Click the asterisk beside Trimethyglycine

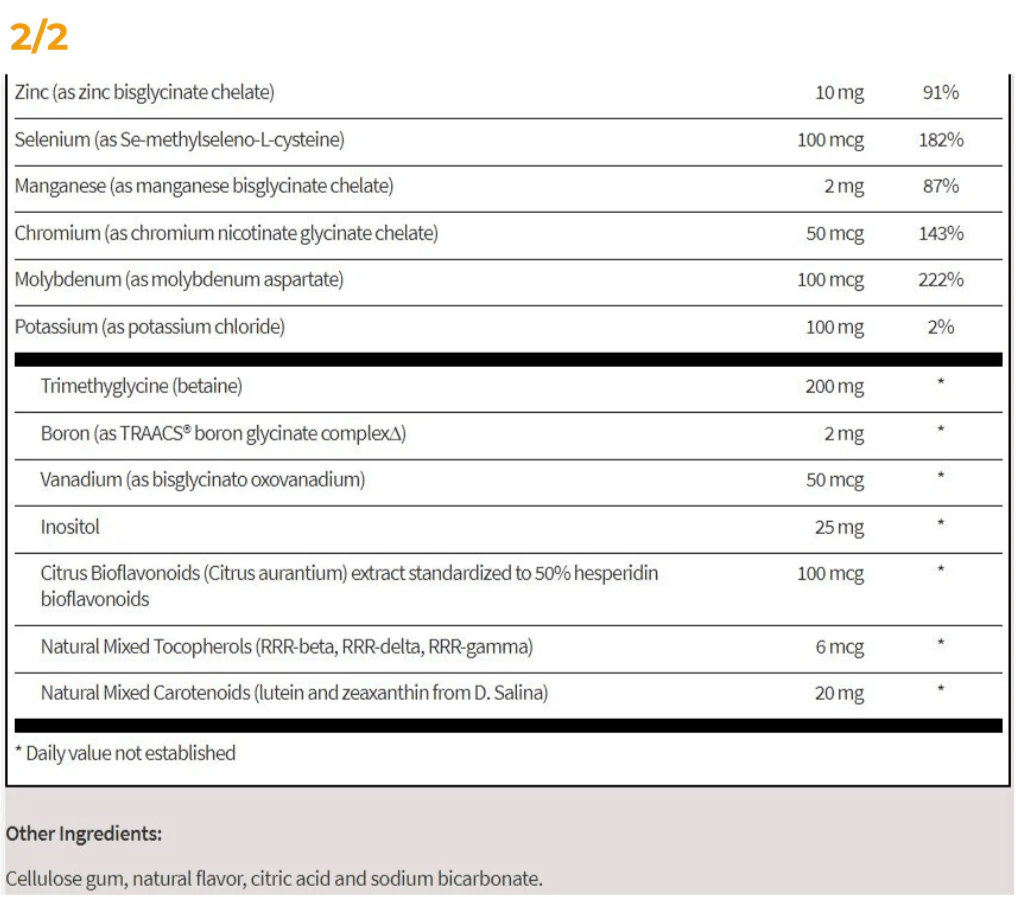pyautogui.click(x=941, y=382)
